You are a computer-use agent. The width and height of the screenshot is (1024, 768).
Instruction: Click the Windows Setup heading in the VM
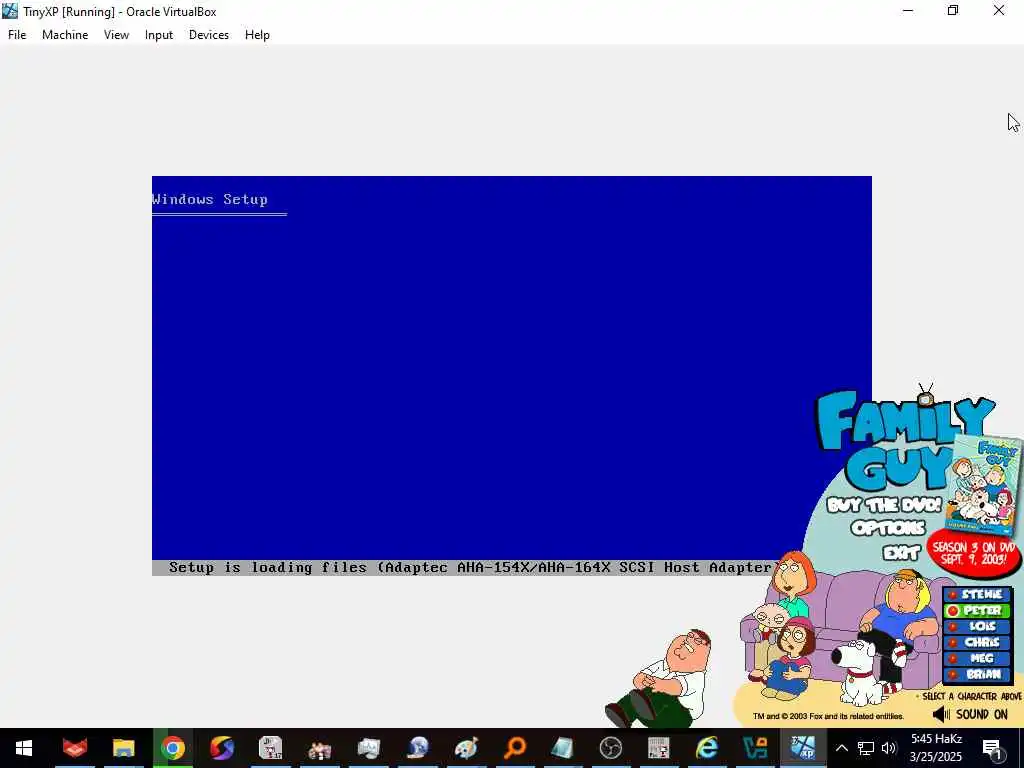coord(210,199)
